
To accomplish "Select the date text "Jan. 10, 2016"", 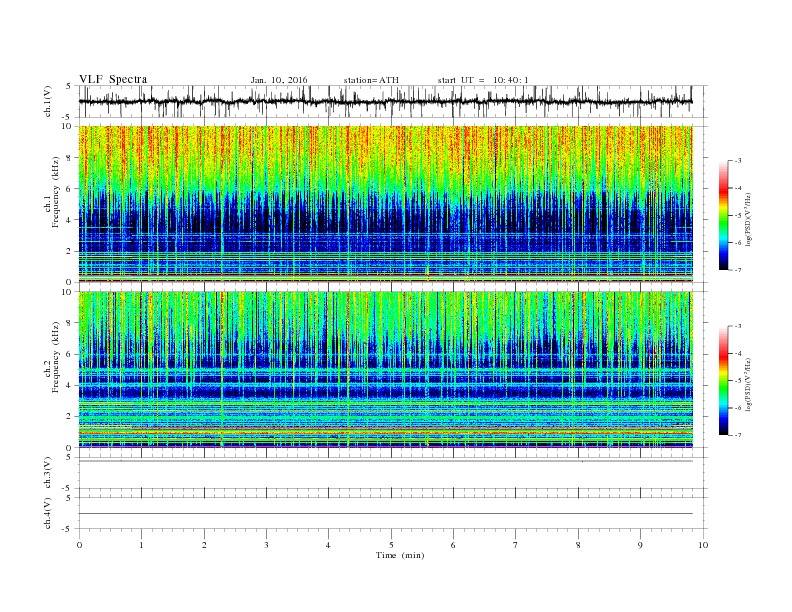I will [x=279, y=80].
